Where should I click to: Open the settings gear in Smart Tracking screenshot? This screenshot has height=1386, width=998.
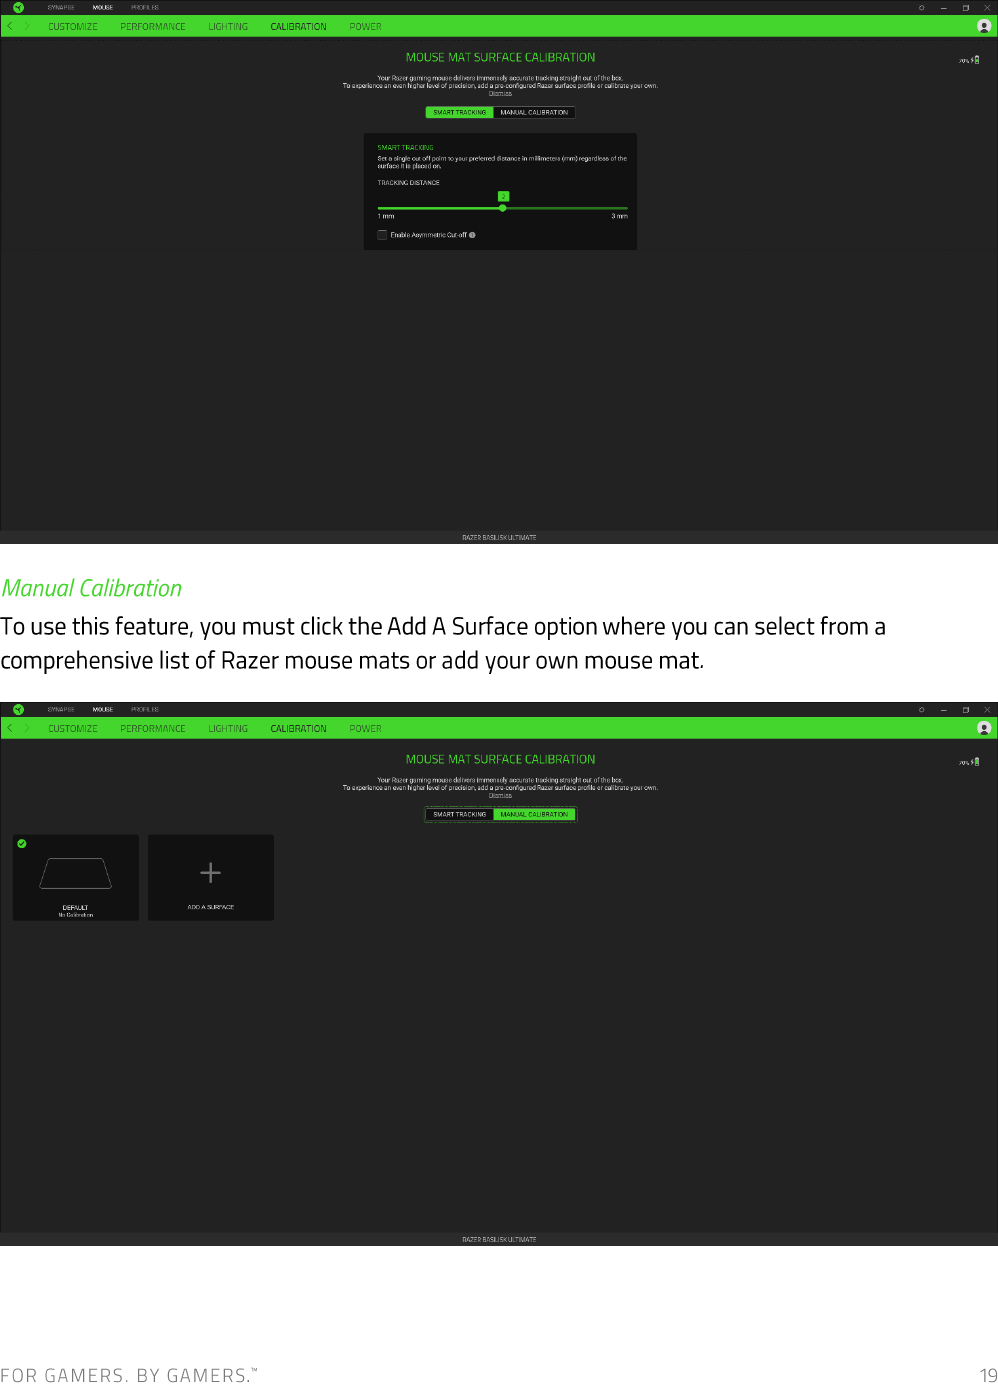[x=921, y=8]
